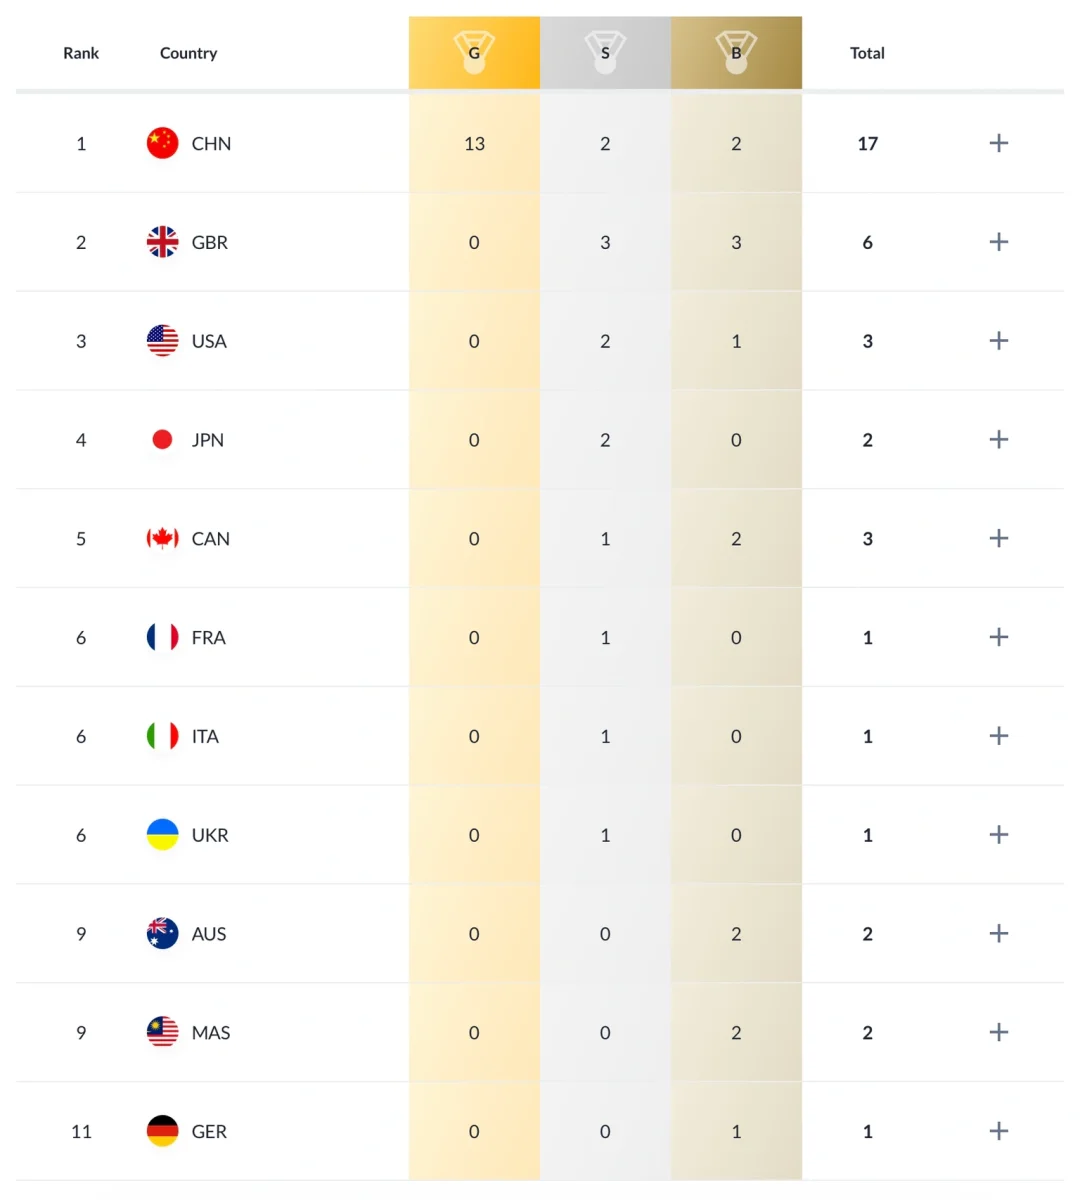Click the Malaysia flag icon
This screenshot has height=1200, width=1080.
[162, 1032]
